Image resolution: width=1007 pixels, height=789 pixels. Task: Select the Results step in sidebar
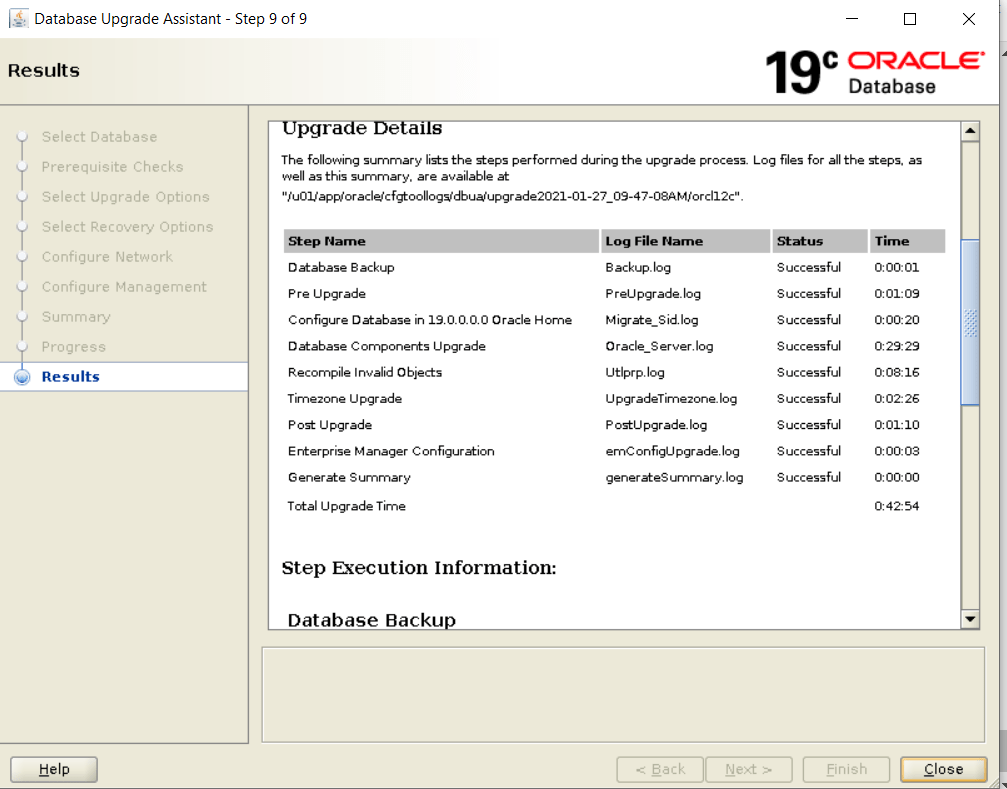click(70, 377)
